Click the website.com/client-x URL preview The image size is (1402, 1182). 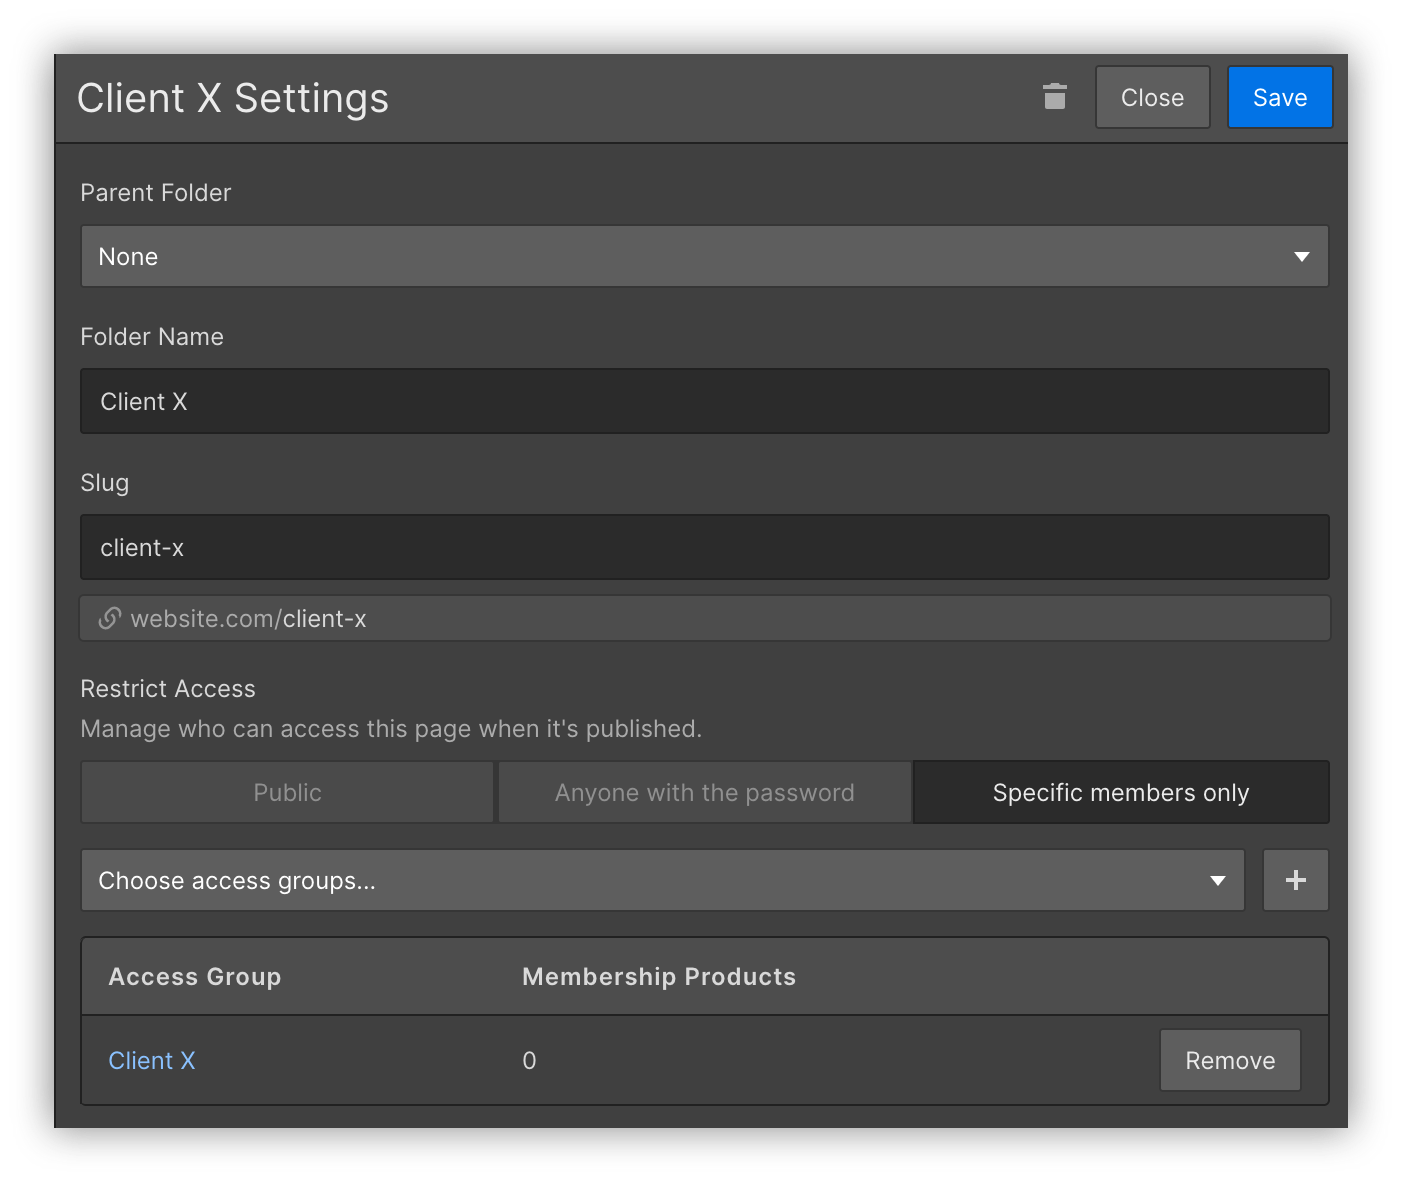[705, 618]
